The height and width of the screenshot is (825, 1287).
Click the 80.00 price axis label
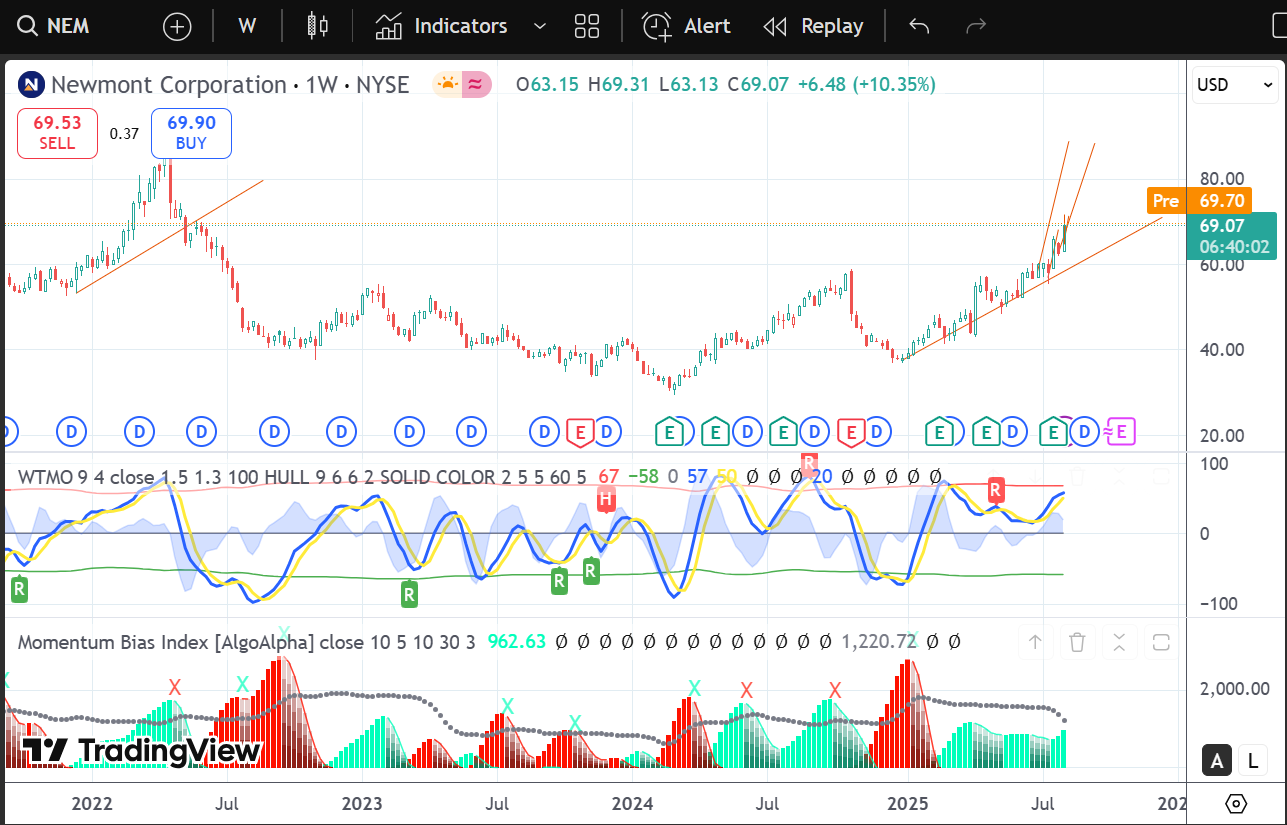click(1221, 179)
